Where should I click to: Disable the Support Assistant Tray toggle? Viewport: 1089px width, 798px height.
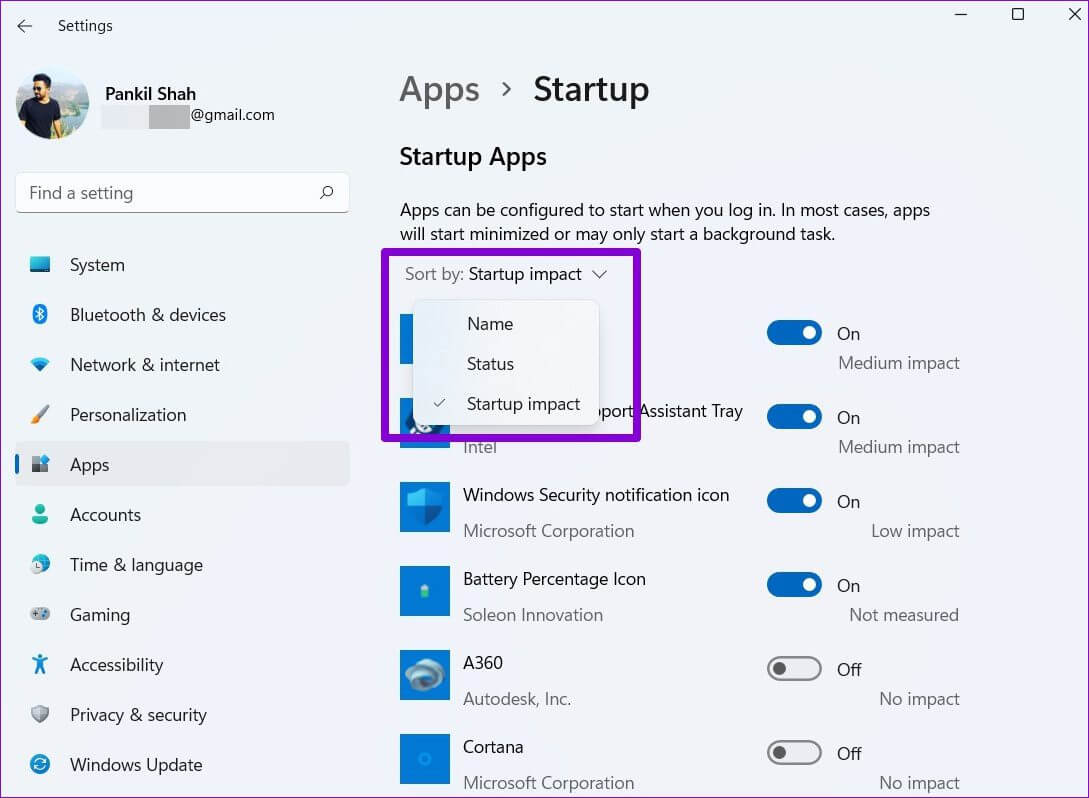click(794, 417)
